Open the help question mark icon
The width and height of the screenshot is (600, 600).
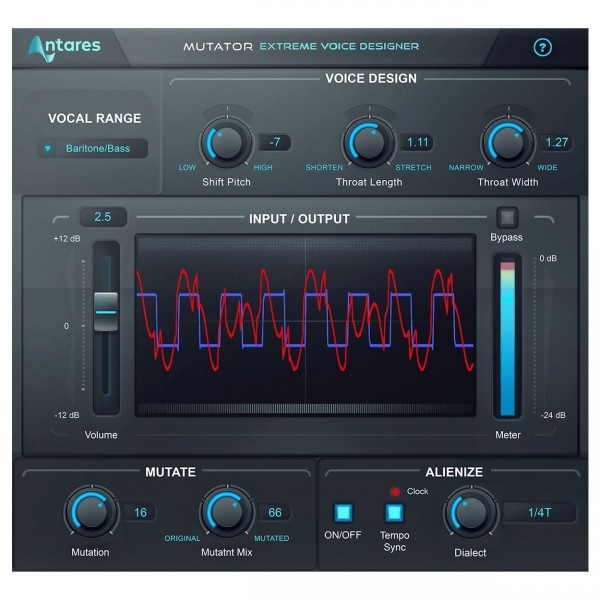coord(542,47)
